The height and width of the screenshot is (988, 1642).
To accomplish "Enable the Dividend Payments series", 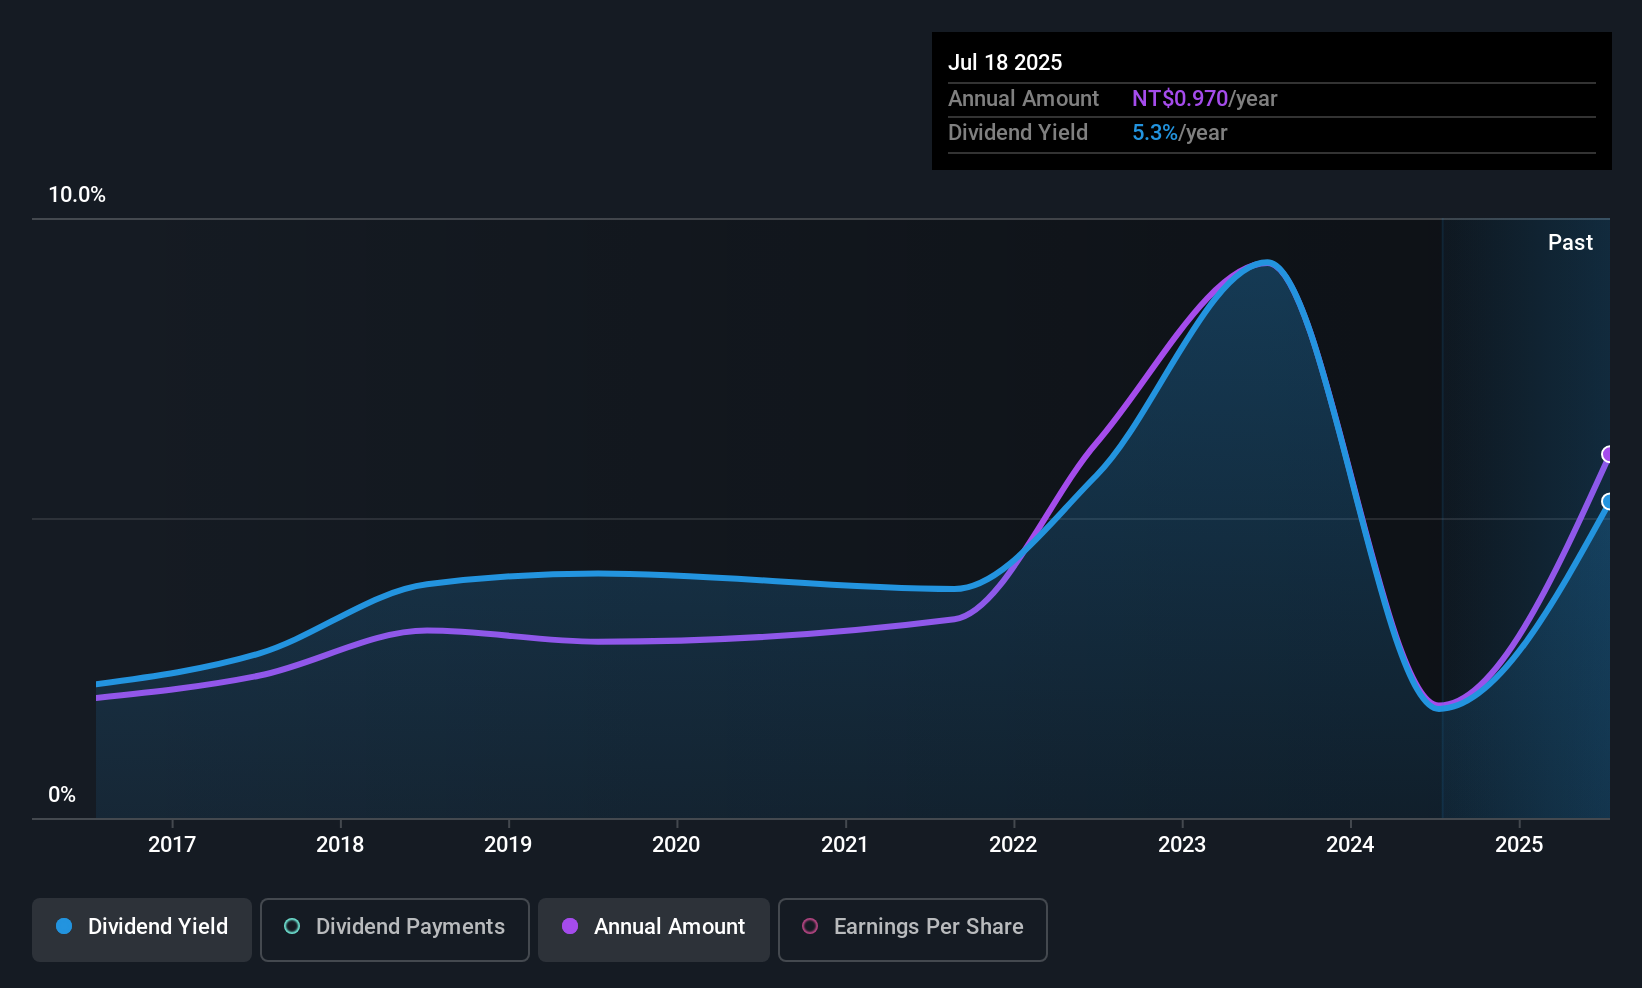I will 394,928.
